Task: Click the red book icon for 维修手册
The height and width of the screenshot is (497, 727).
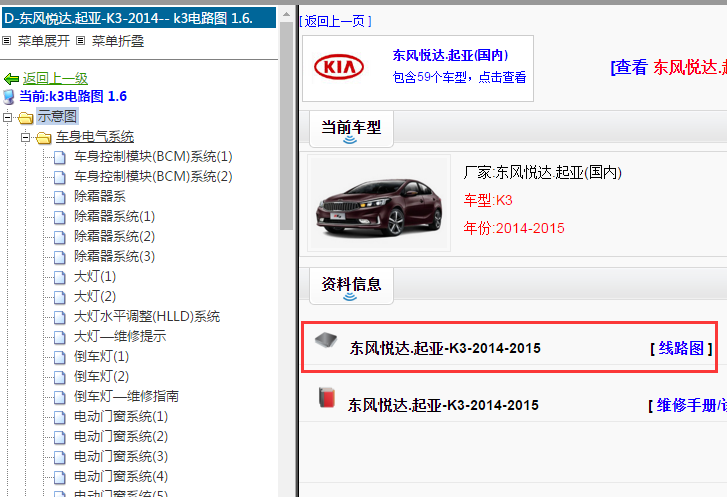Action: (327, 398)
